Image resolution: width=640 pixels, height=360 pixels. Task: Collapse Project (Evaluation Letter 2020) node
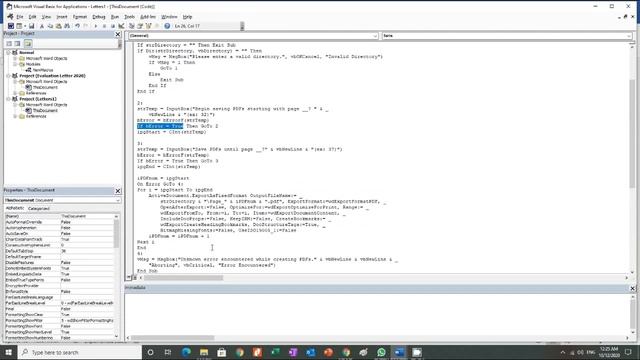pyautogui.click(x=9, y=76)
